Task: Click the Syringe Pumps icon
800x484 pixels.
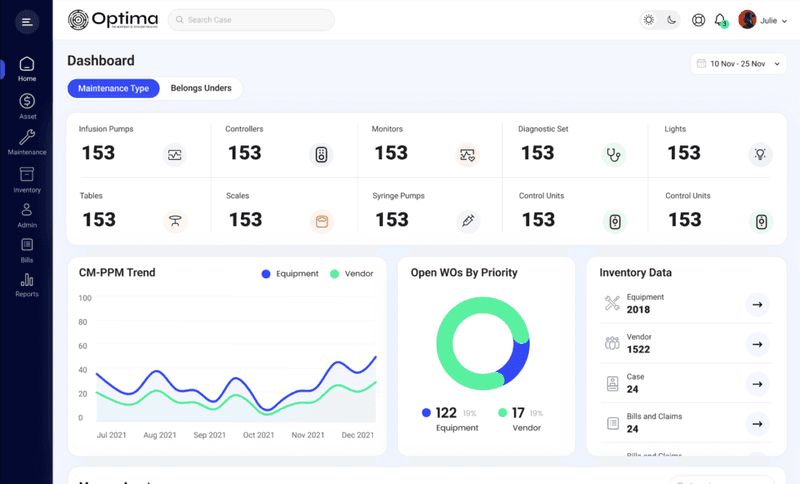Action: click(468, 221)
